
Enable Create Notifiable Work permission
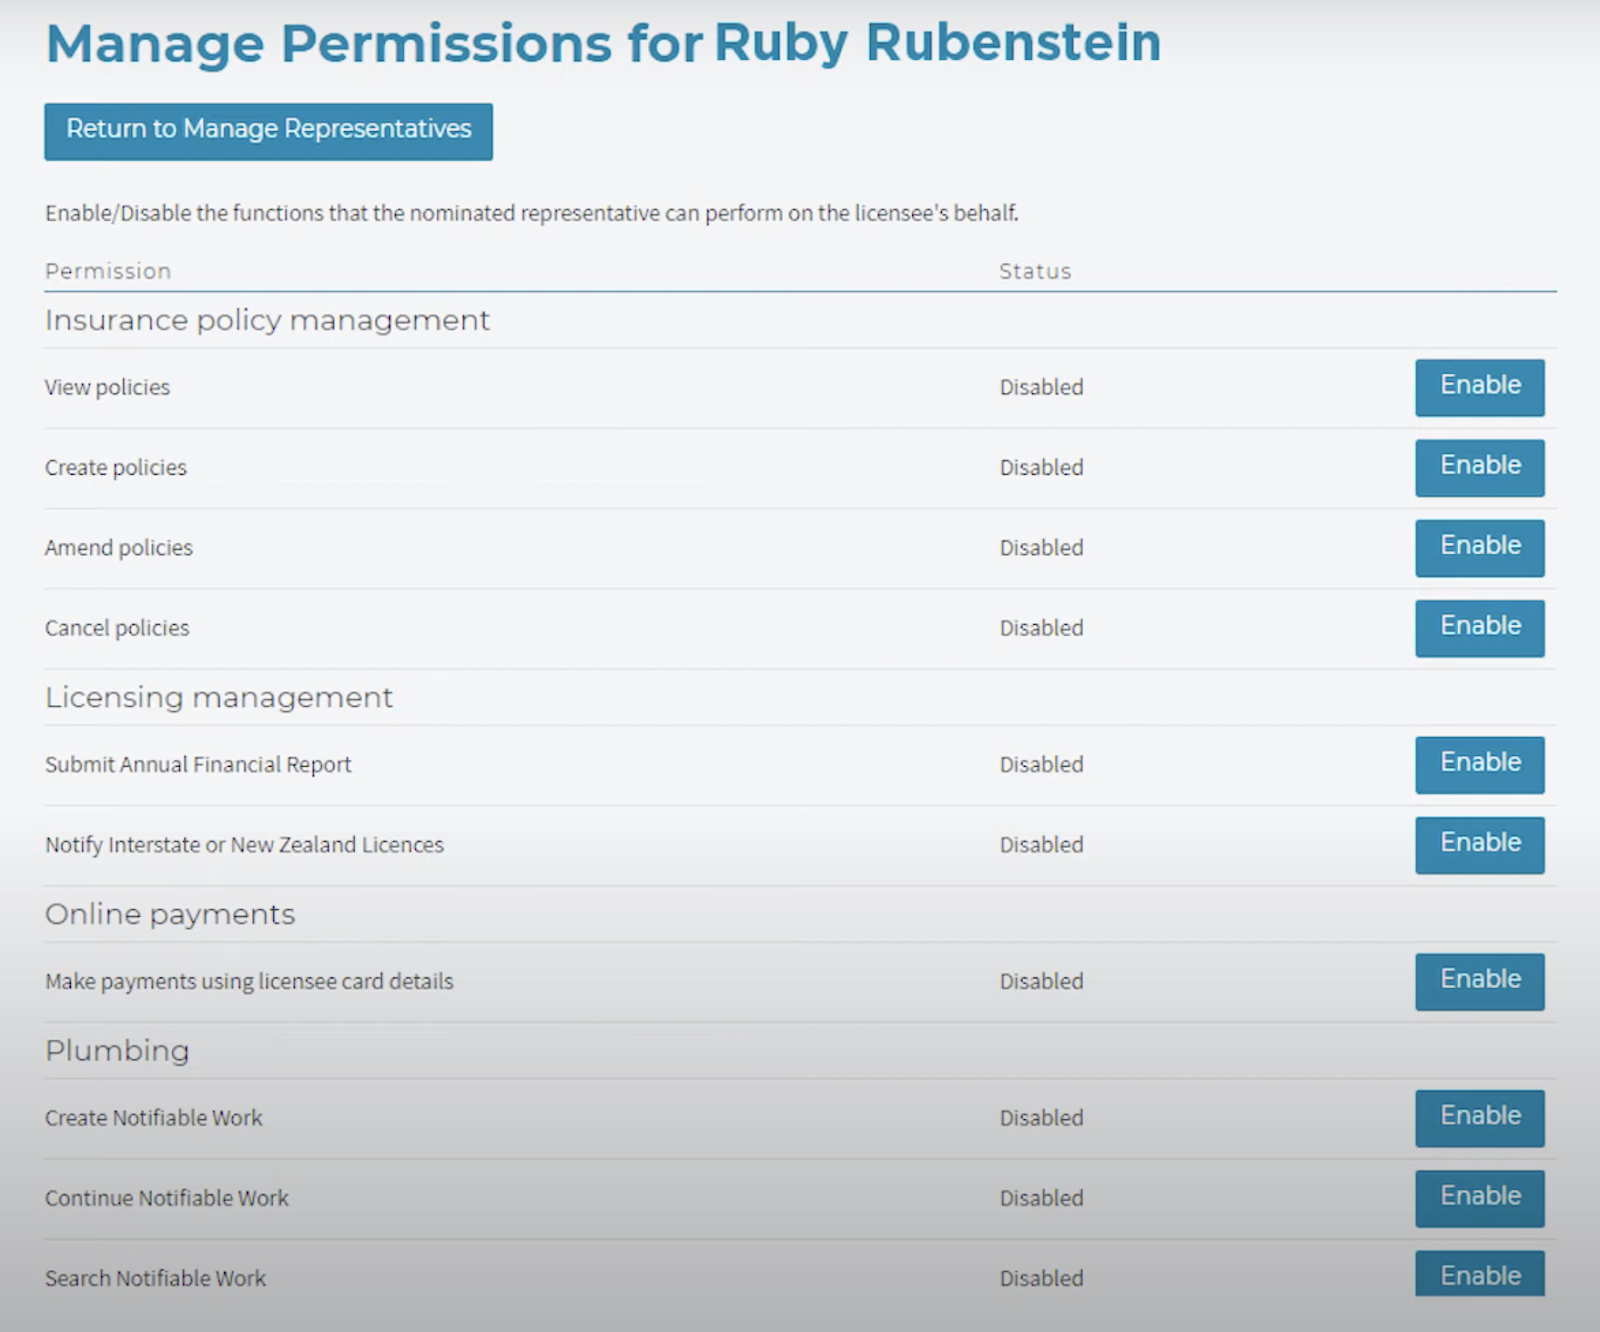(1479, 1117)
